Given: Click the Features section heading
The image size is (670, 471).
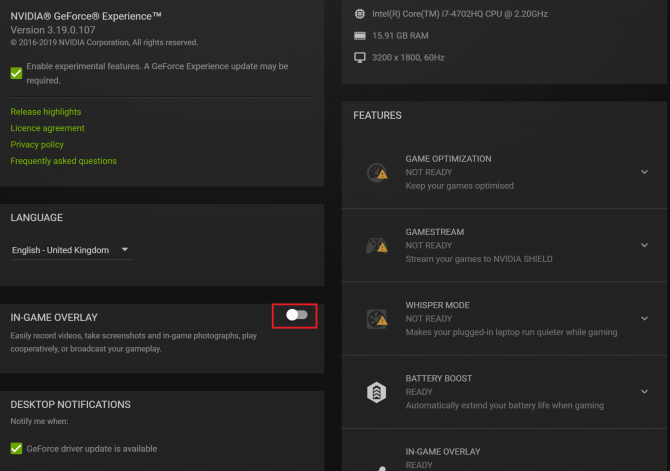Looking at the screenshot, I should pyautogui.click(x=377, y=115).
